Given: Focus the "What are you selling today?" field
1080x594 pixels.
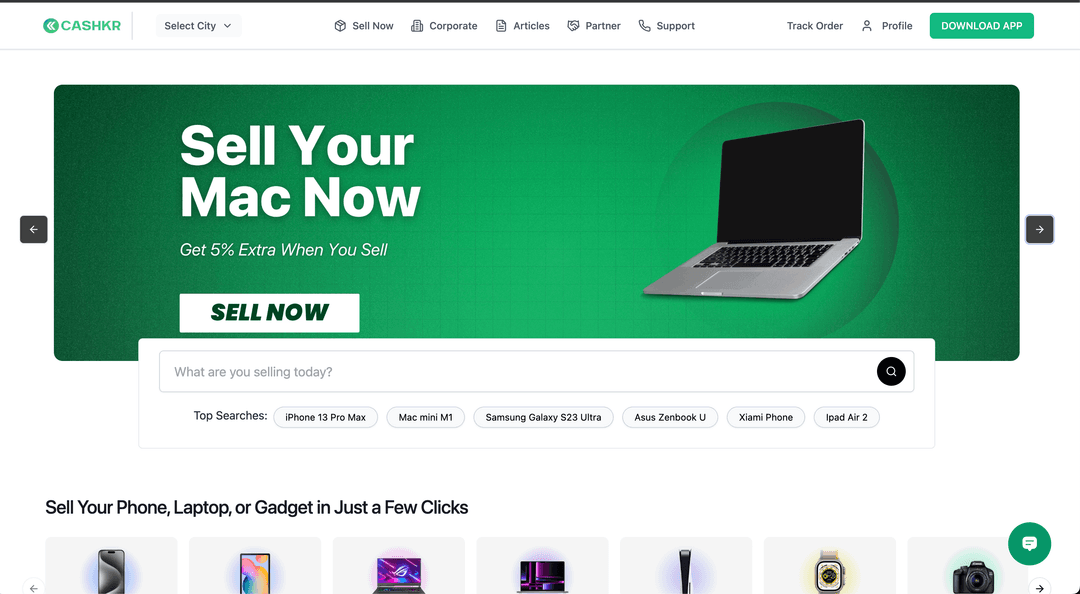Looking at the screenshot, I should [517, 371].
